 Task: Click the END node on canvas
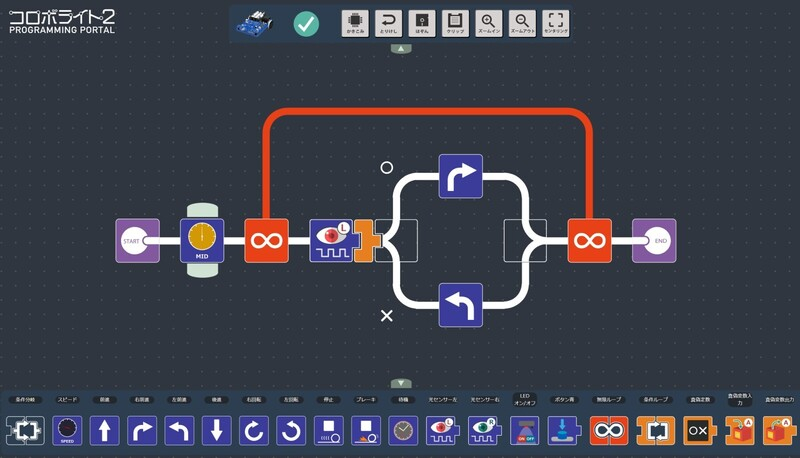pyautogui.click(x=654, y=241)
